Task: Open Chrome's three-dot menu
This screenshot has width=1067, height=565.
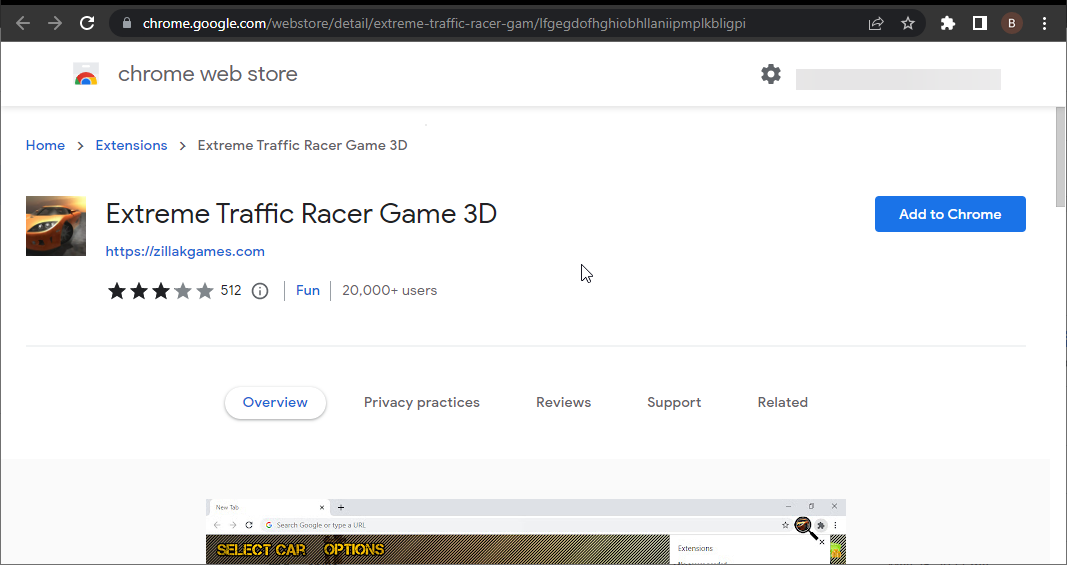Action: point(1045,23)
